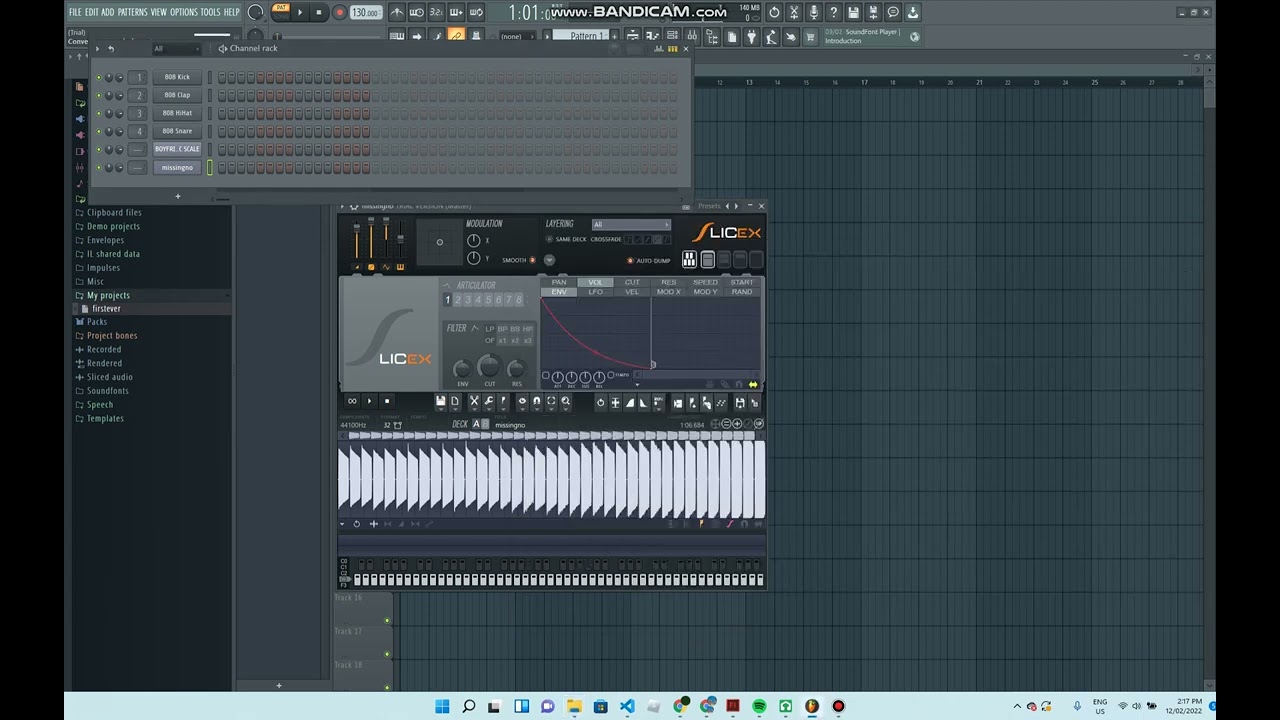Expand the Clipboard files folder

point(114,212)
